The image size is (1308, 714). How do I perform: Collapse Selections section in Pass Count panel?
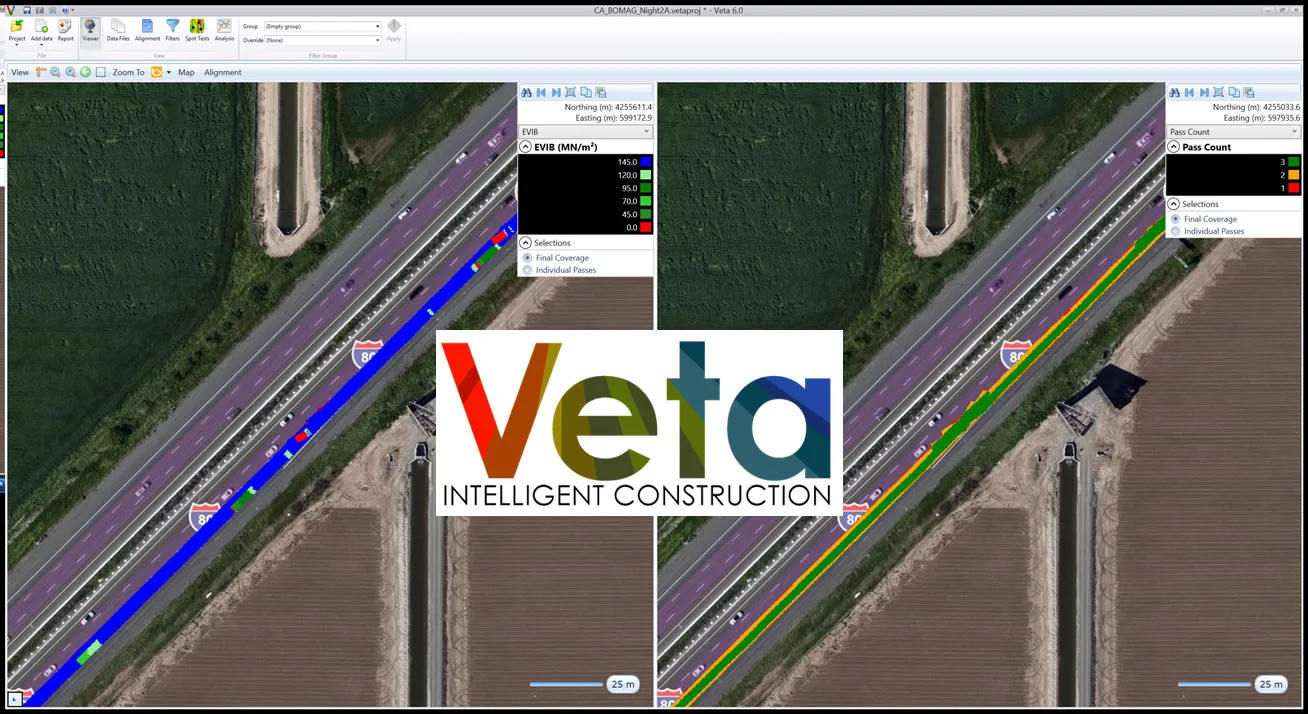point(1174,204)
